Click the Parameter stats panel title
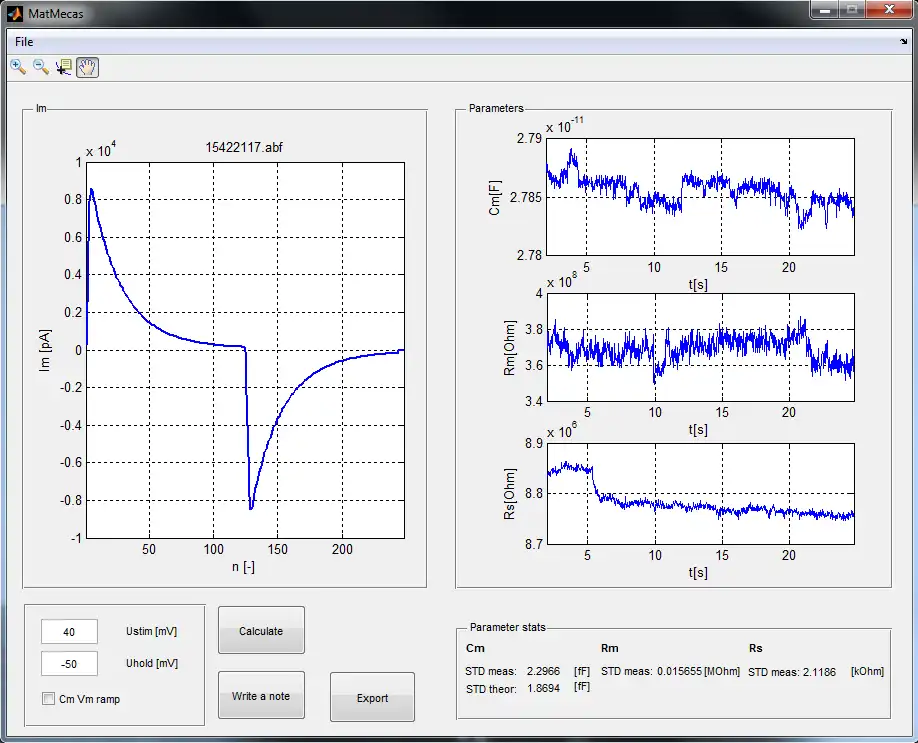This screenshot has height=743, width=918. pyautogui.click(x=508, y=627)
